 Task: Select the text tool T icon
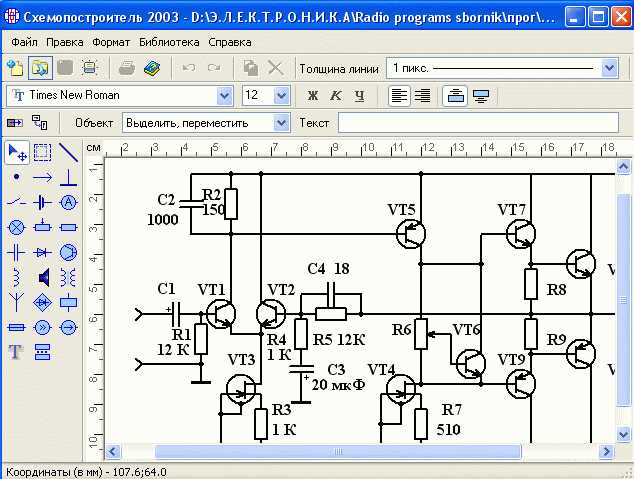tap(16, 351)
